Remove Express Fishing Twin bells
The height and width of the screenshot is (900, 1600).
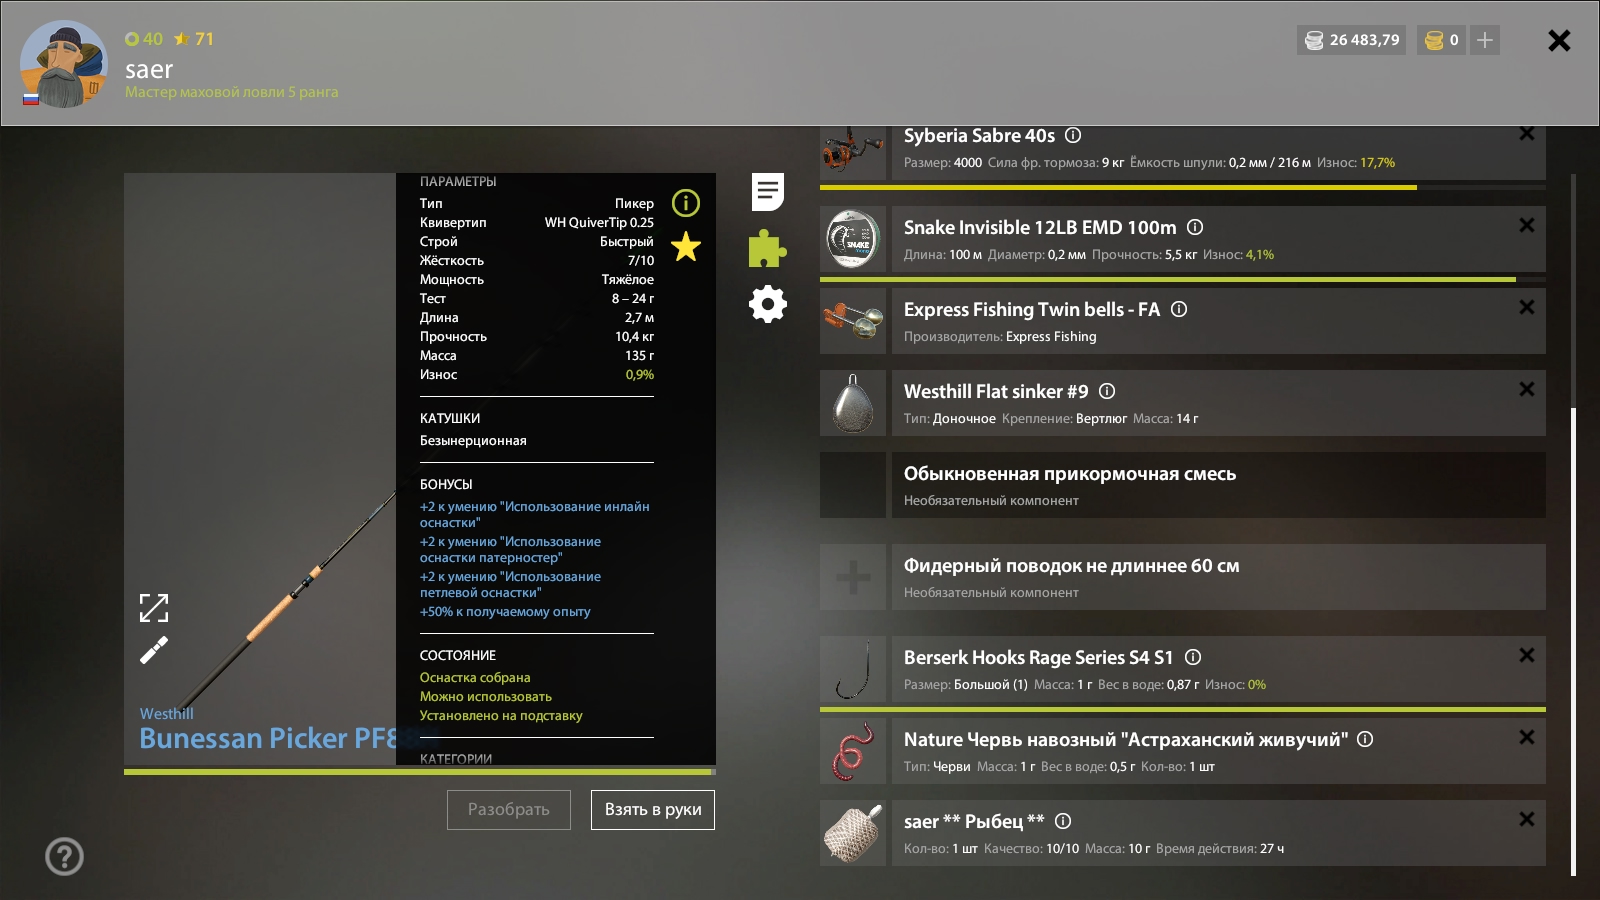click(x=1526, y=308)
